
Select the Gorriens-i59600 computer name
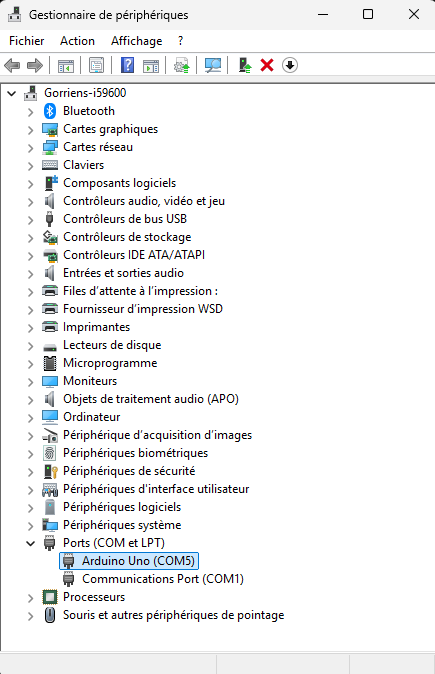pos(85,93)
